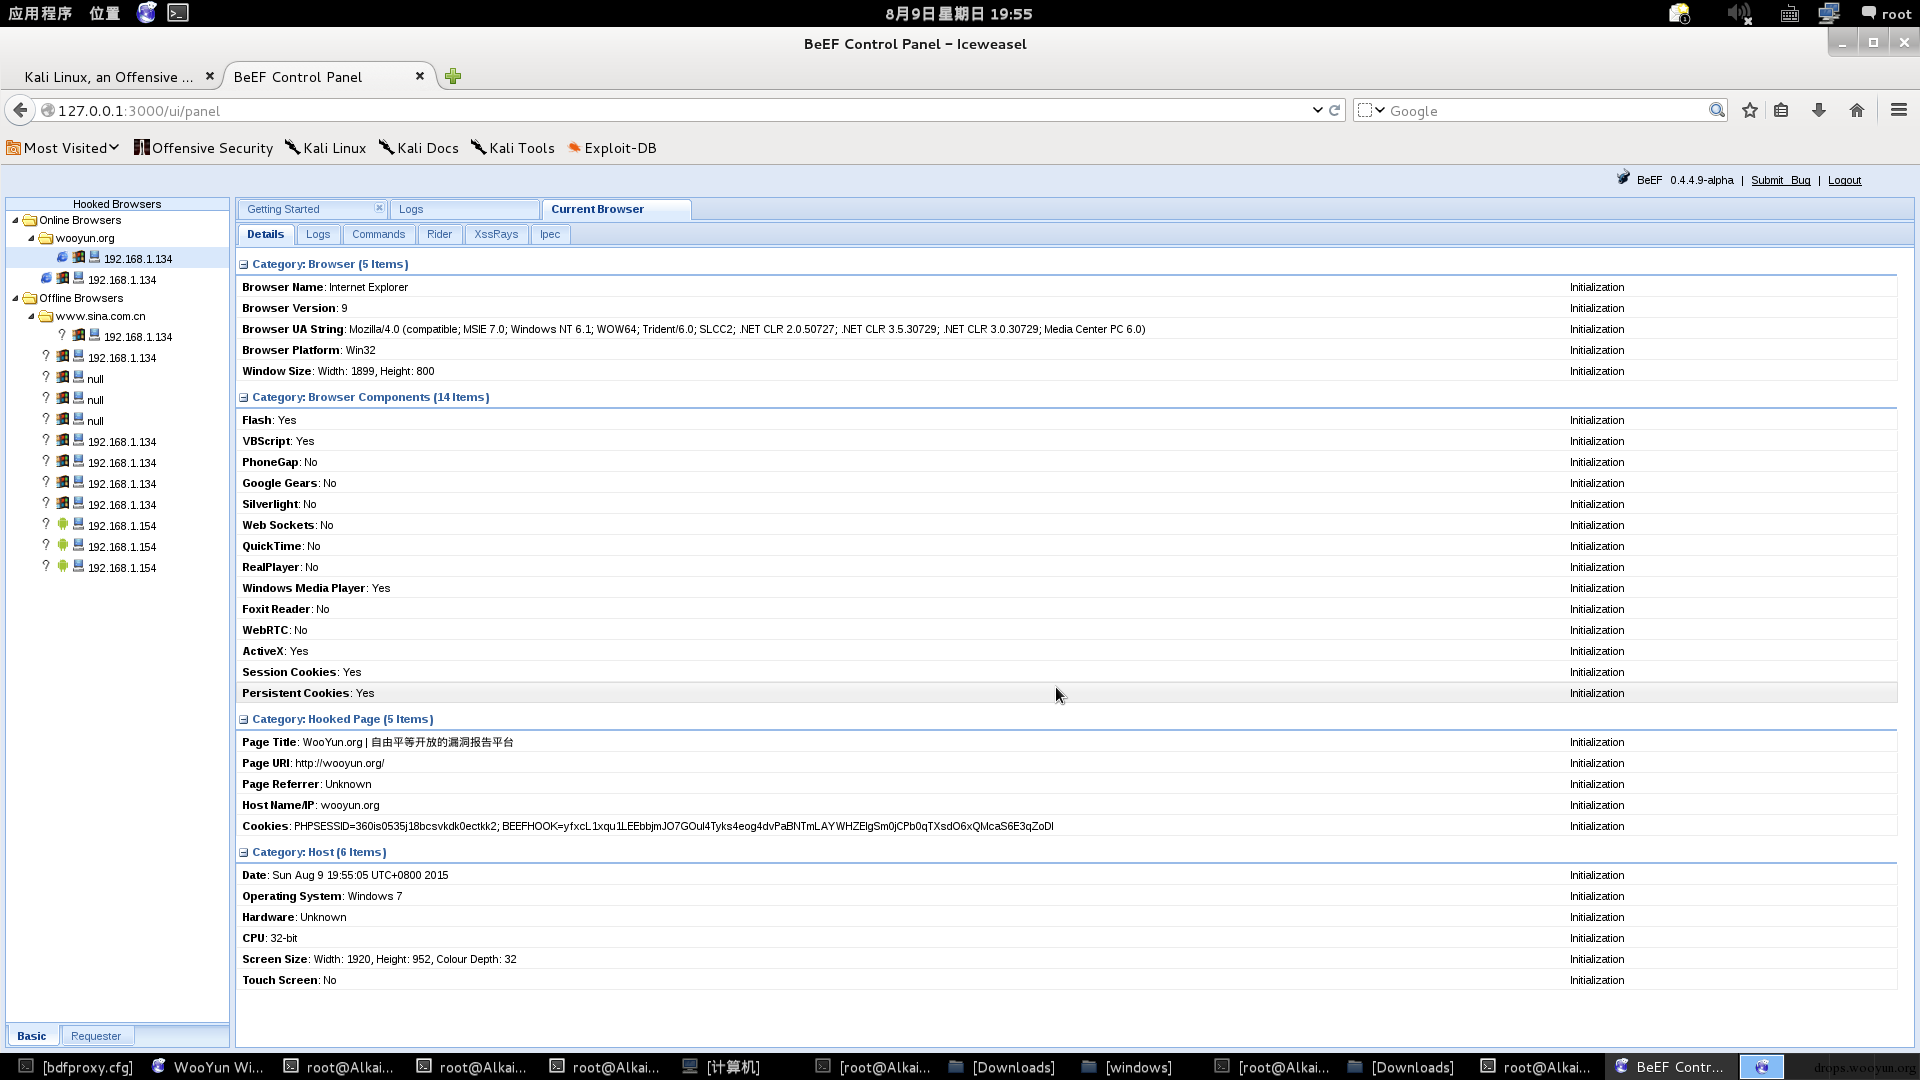The height and width of the screenshot is (1080, 1920).
Task: Reload the page with the refresh icon
Action: point(1334,110)
